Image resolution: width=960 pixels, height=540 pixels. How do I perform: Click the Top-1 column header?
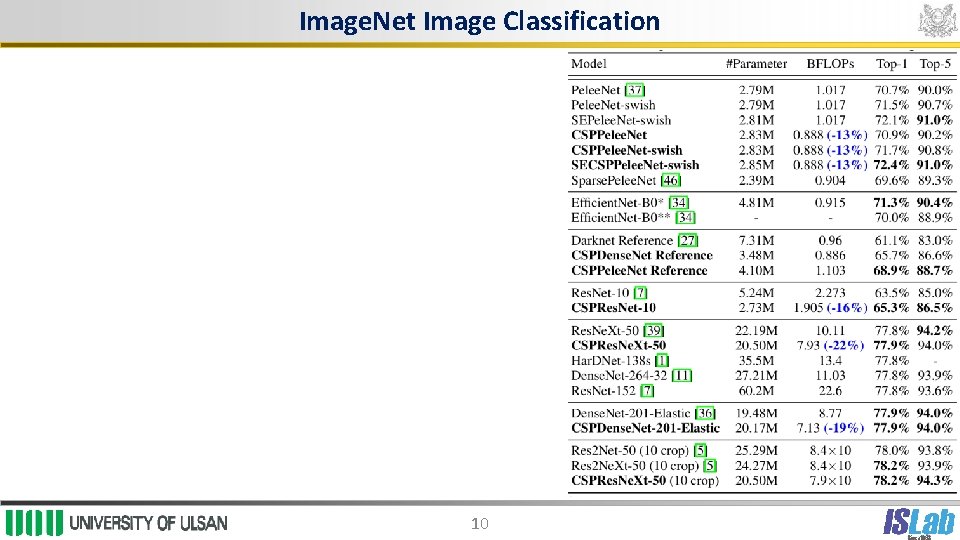891,64
